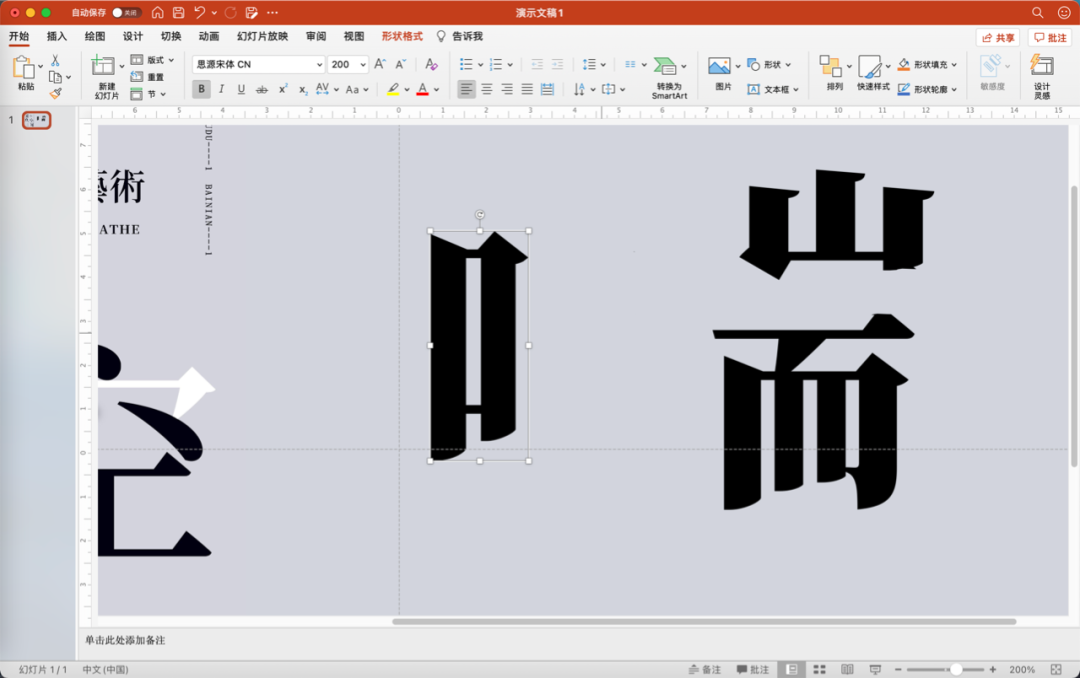Click the zoom slider handle
The height and width of the screenshot is (678, 1080).
[x=956, y=669]
